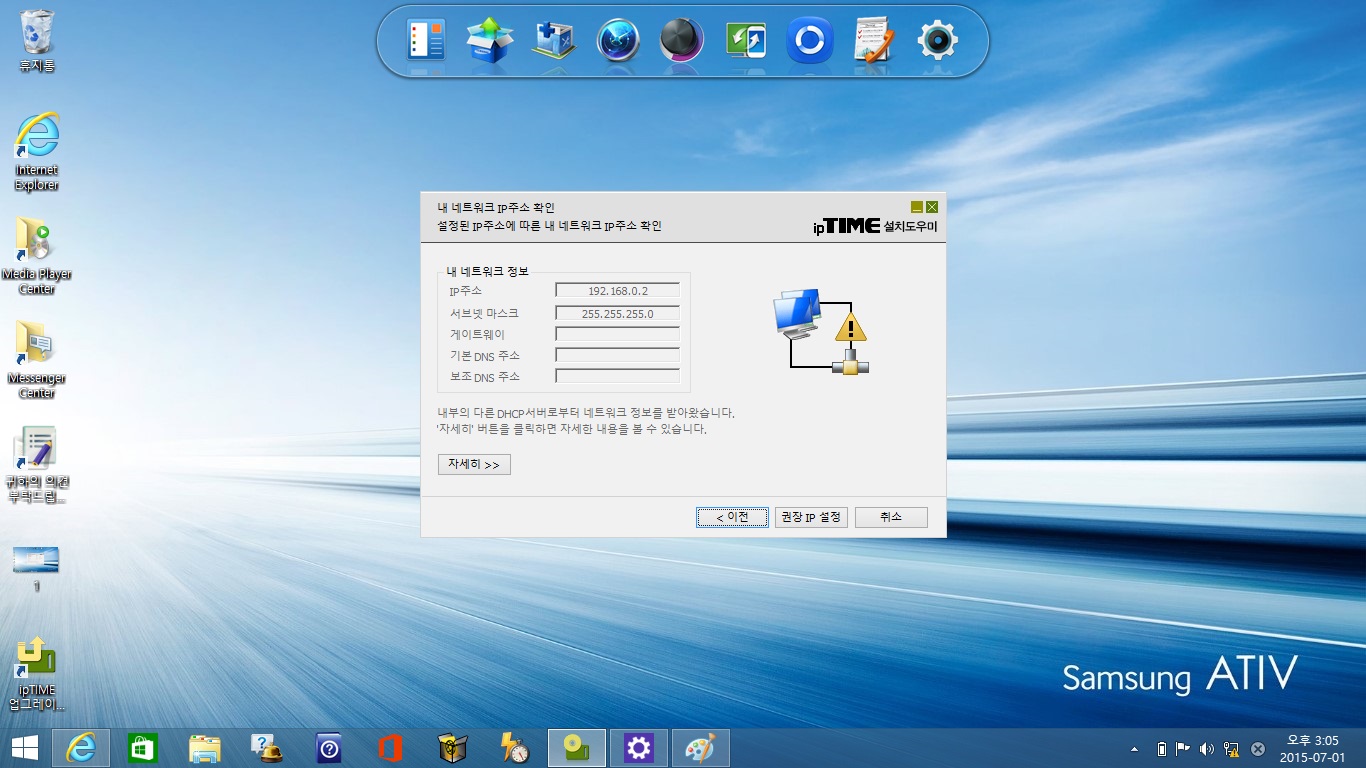Cancel the wizard with 취소 button
1366x768 pixels.
point(891,517)
